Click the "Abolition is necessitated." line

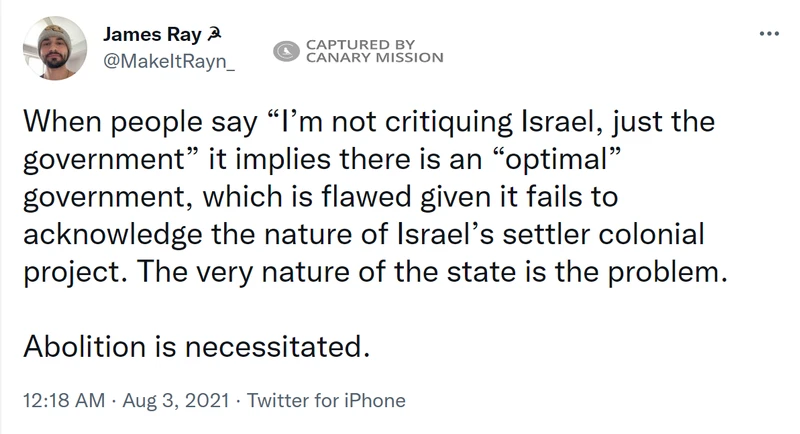tap(196, 347)
